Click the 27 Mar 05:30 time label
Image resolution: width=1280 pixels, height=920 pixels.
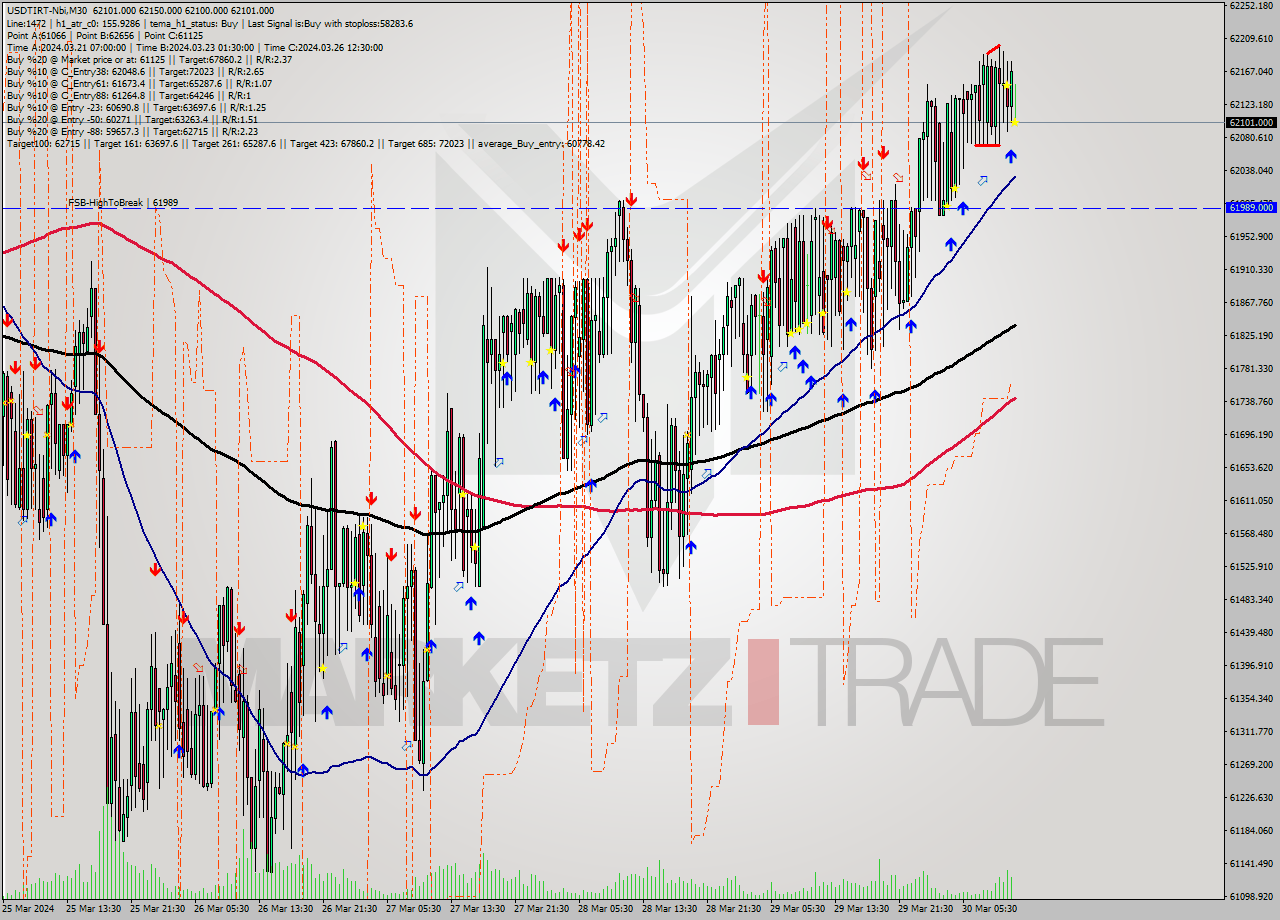pos(413,909)
